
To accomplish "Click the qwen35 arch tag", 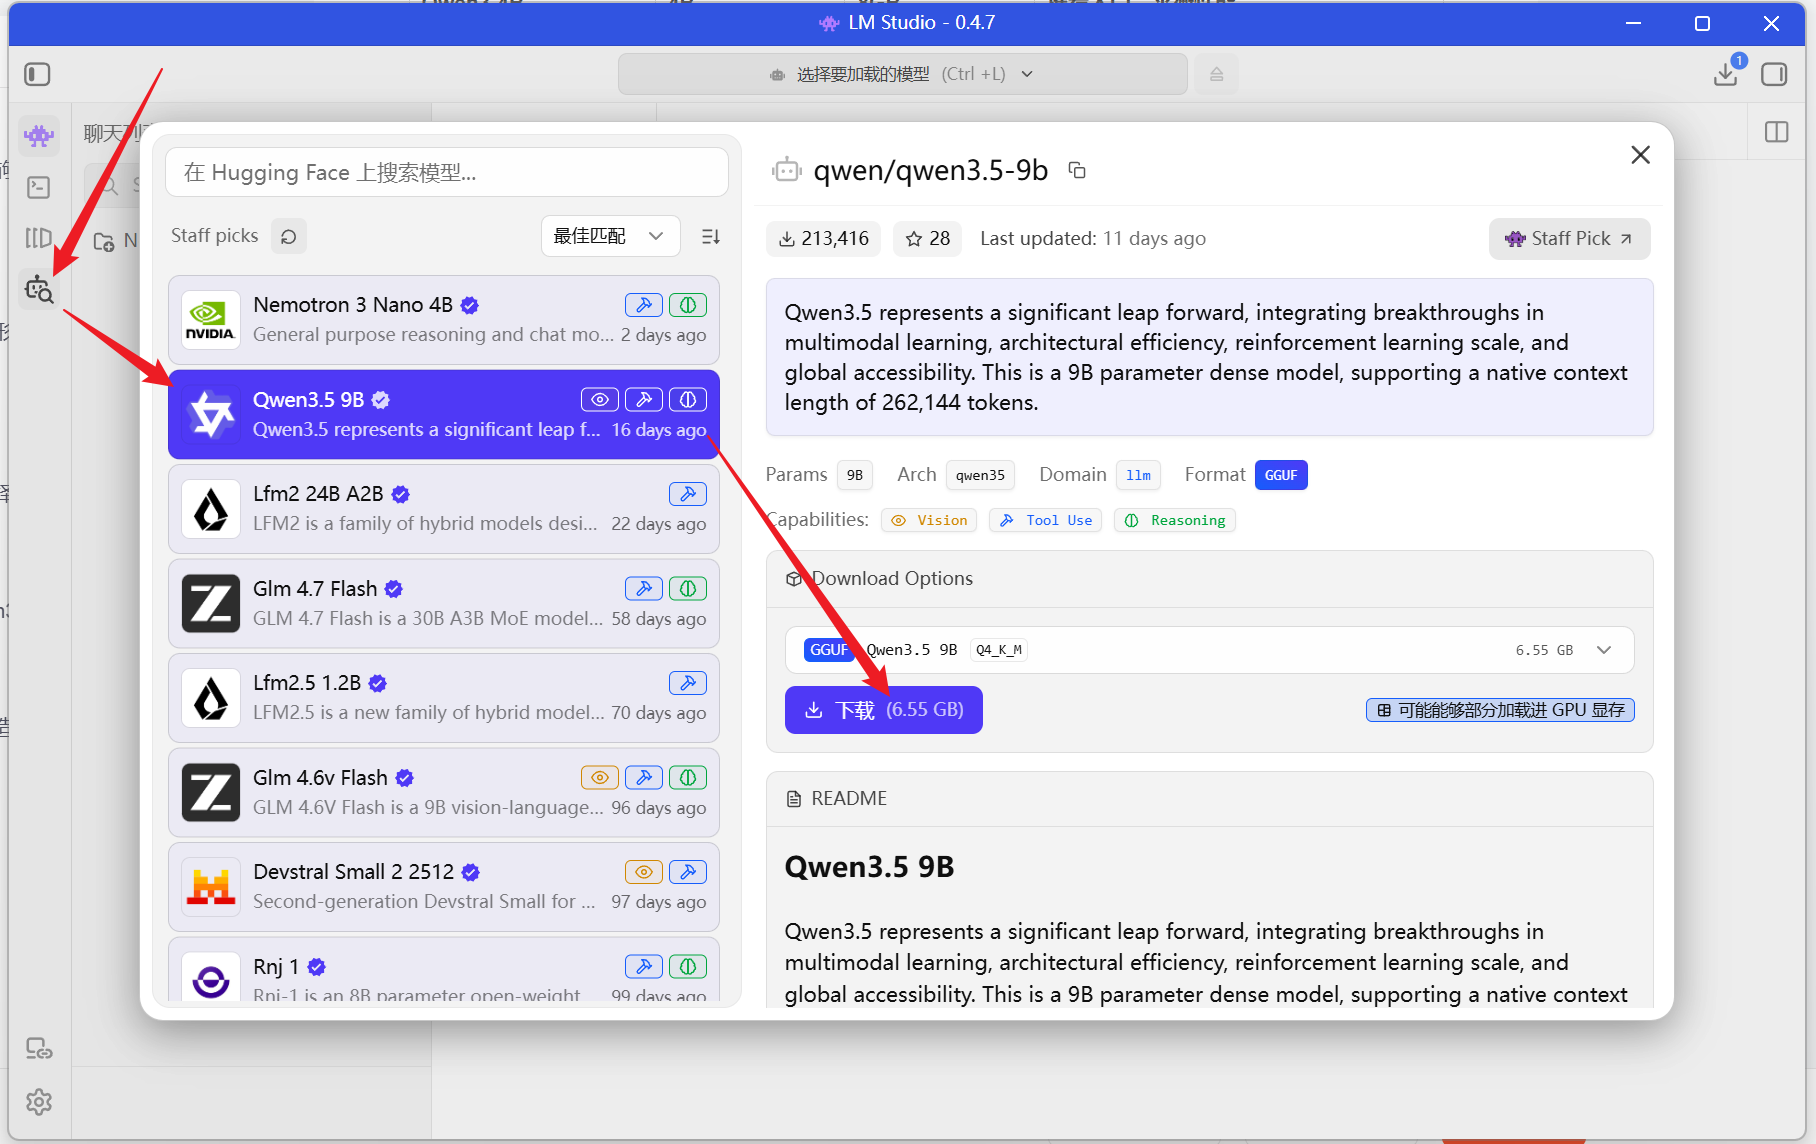I will coord(980,475).
